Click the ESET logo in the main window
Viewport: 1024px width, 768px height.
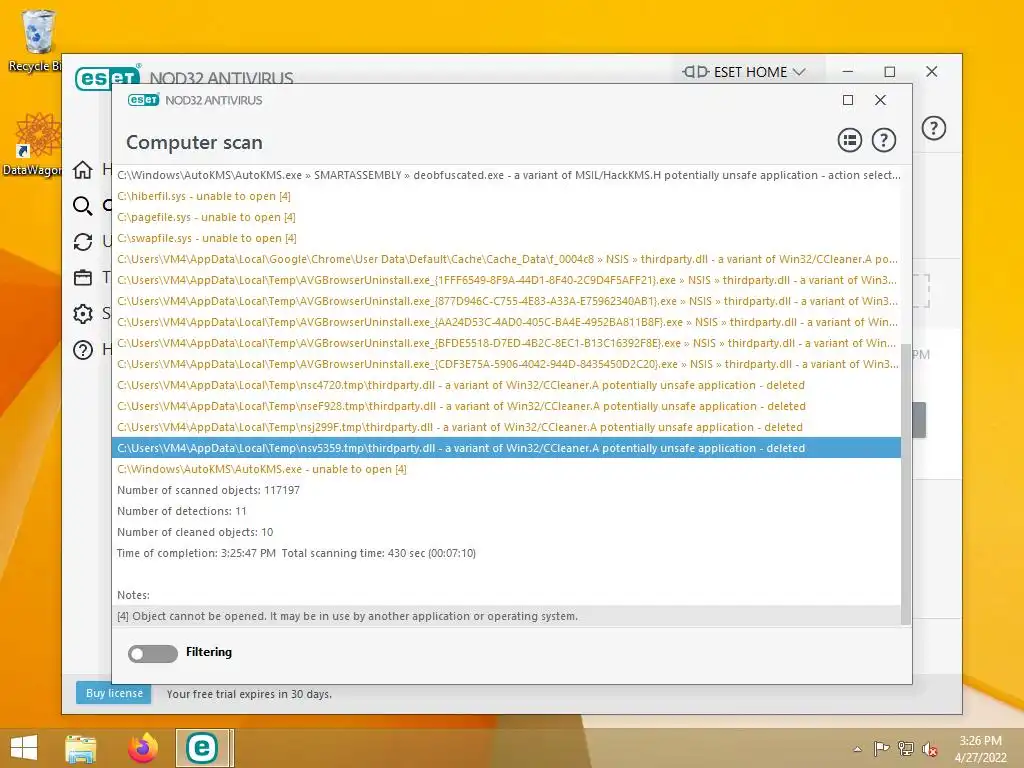pos(108,77)
